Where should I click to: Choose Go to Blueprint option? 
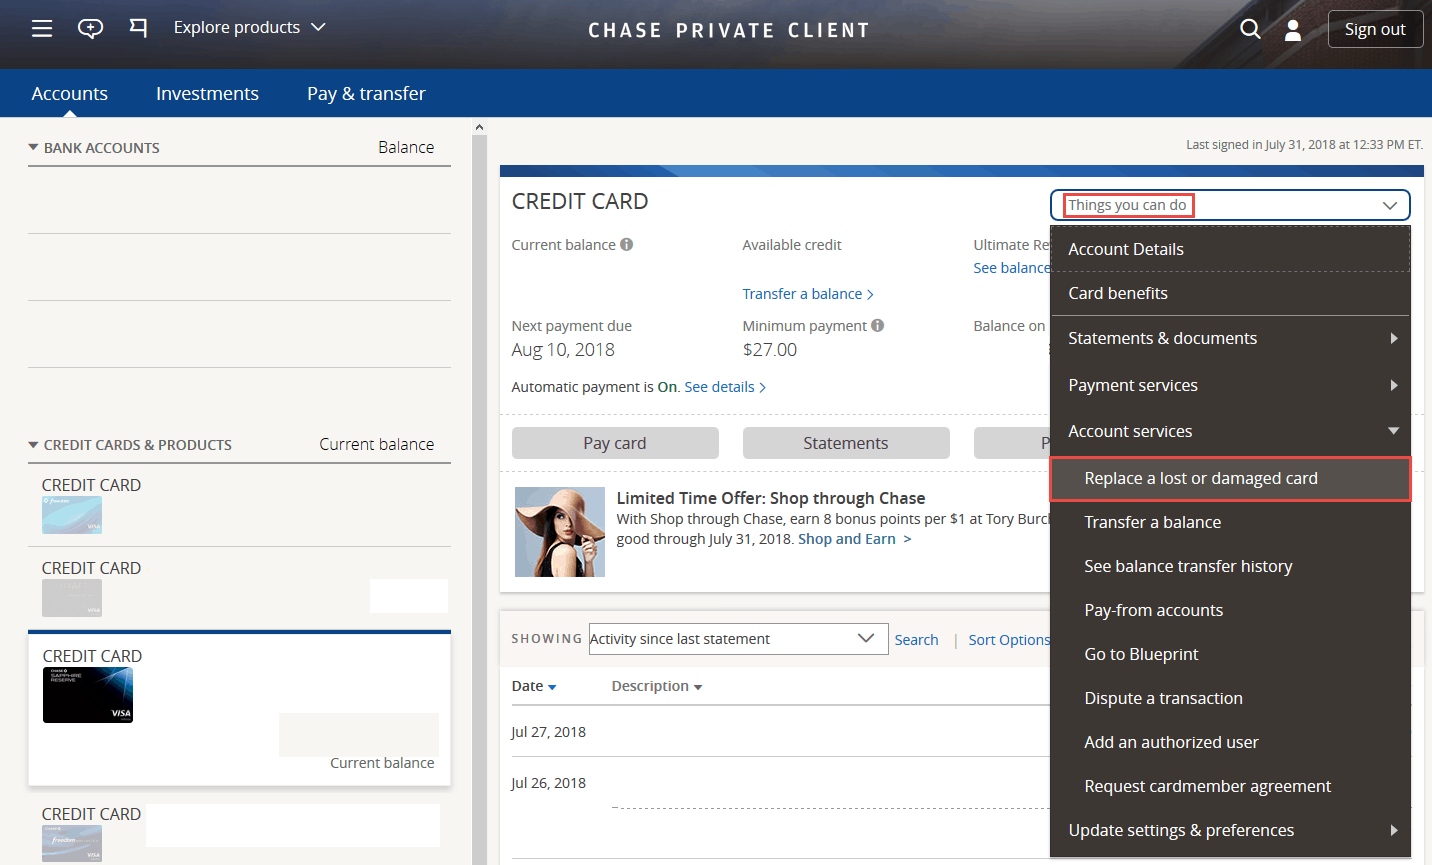click(1231, 654)
